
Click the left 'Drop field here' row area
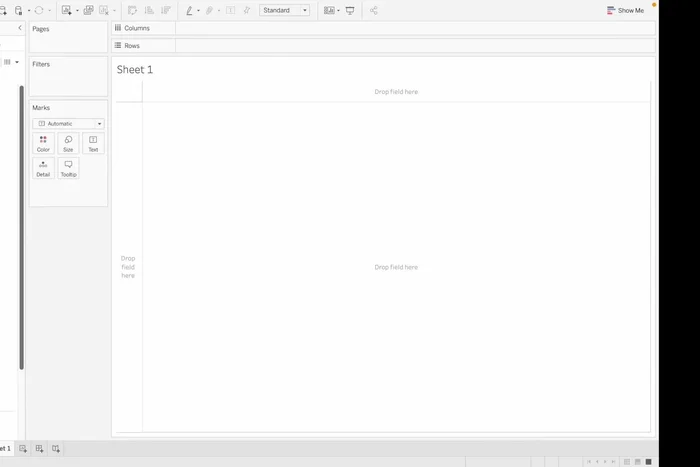[x=128, y=267]
